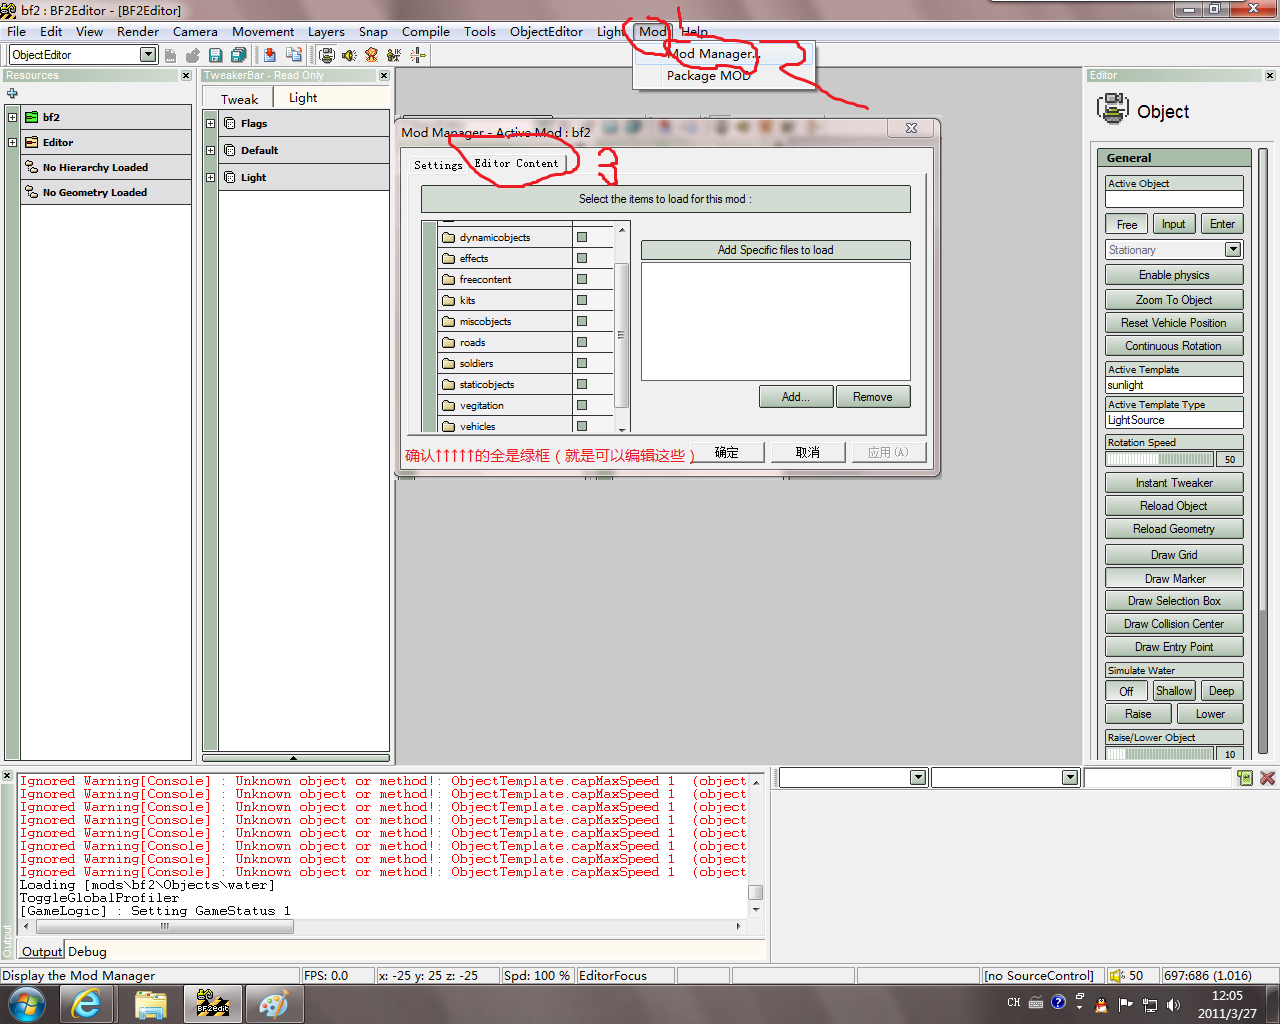
Task: Click the system tray volume icon
Action: click(x=1172, y=1004)
